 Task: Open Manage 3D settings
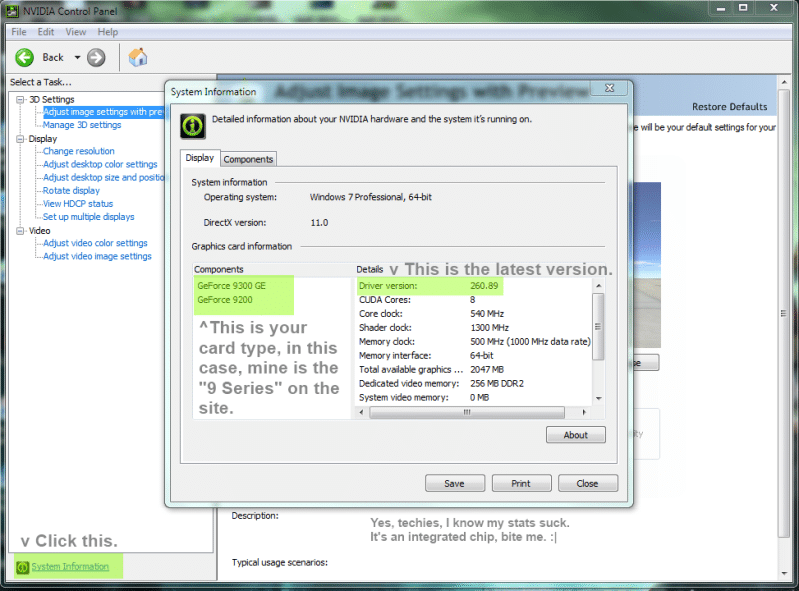(82, 125)
